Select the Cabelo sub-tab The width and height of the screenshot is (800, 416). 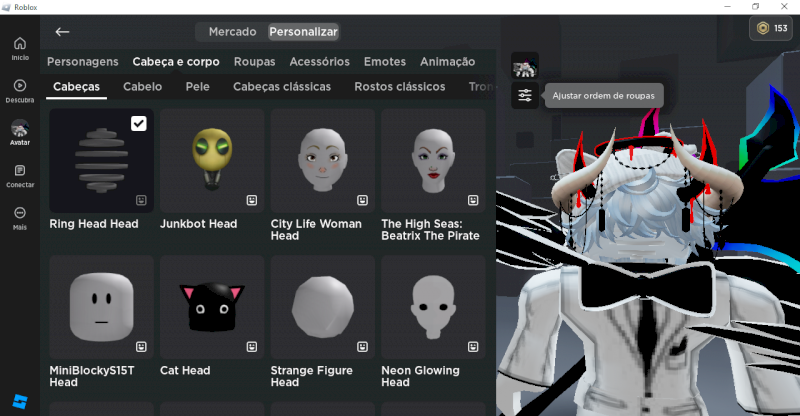click(x=142, y=87)
